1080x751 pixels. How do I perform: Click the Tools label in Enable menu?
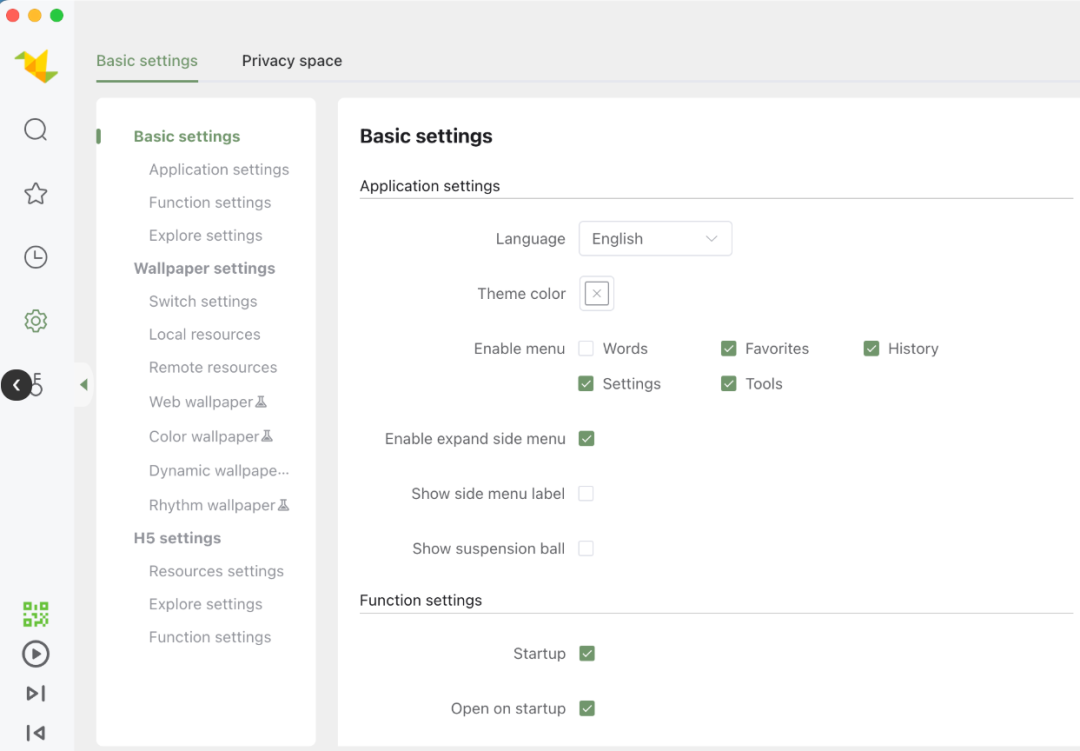(x=764, y=384)
